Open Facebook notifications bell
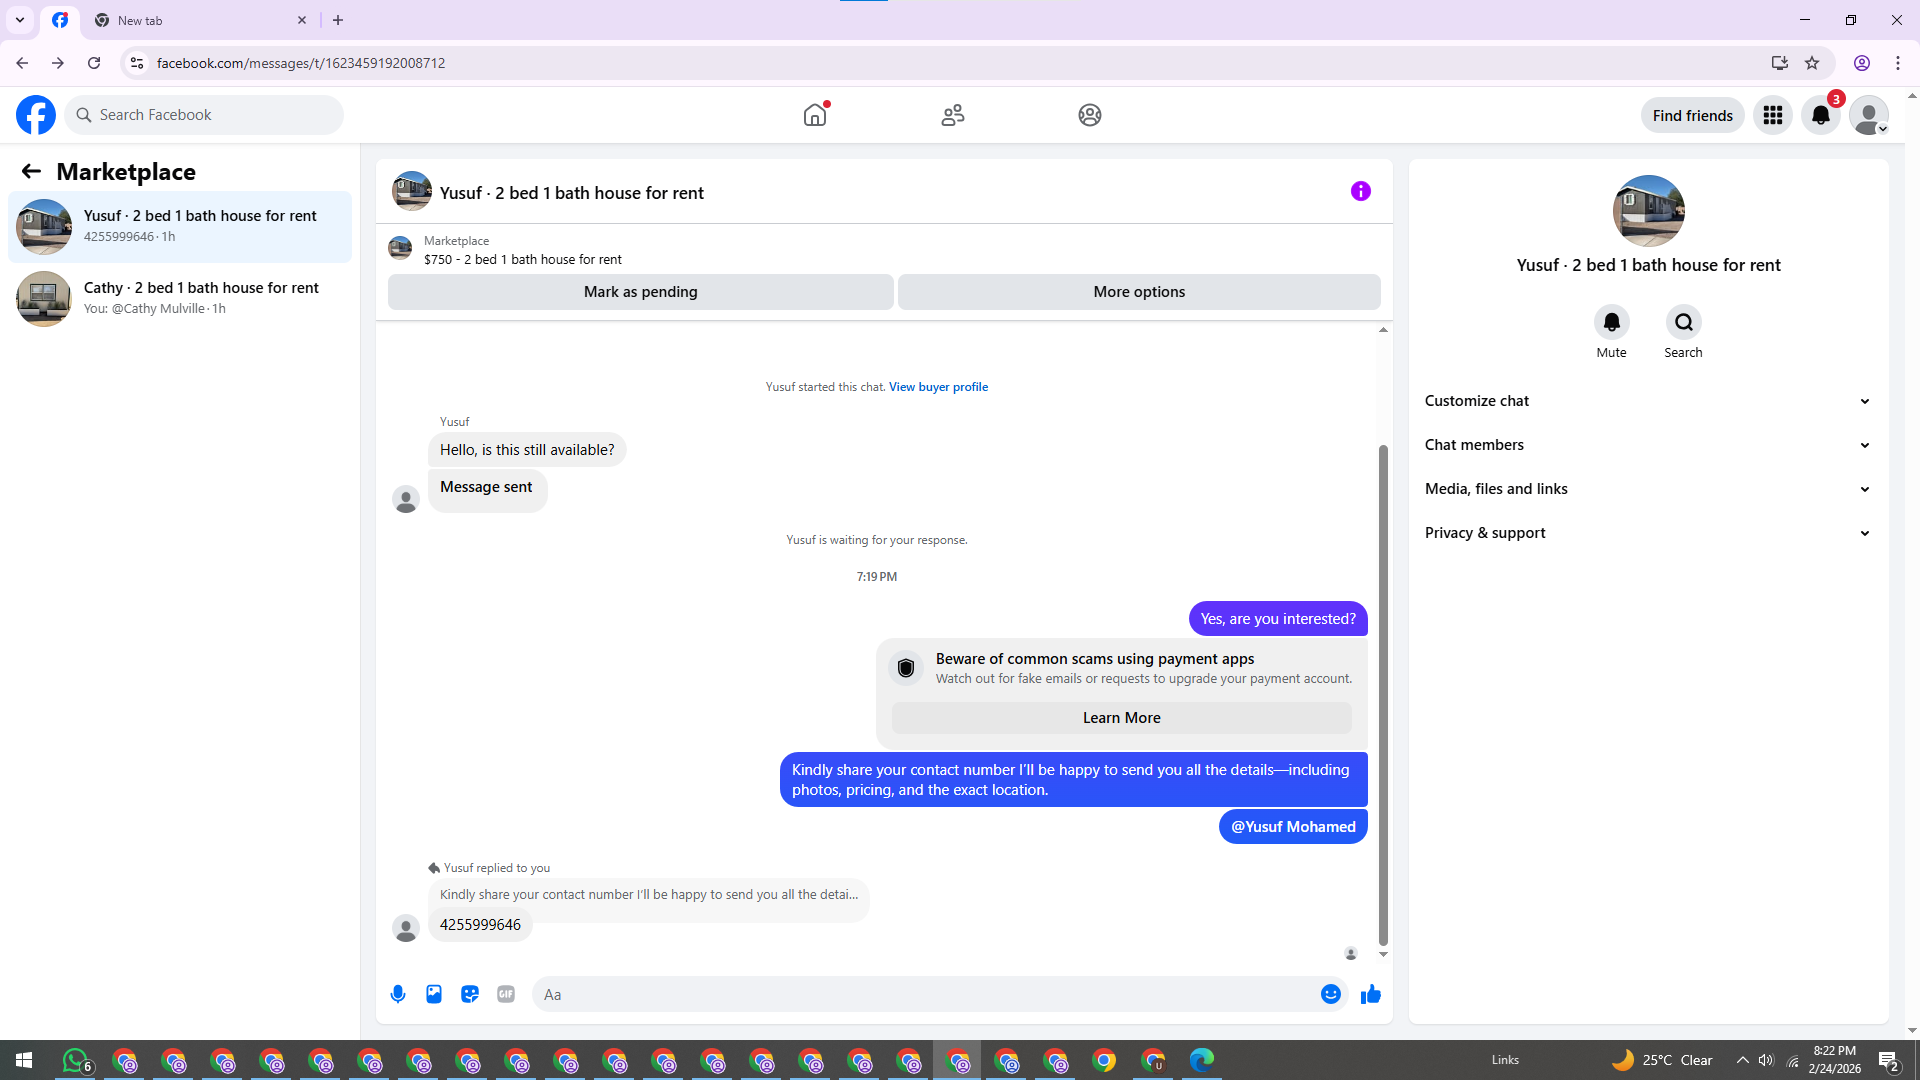 pos(1821,115)
